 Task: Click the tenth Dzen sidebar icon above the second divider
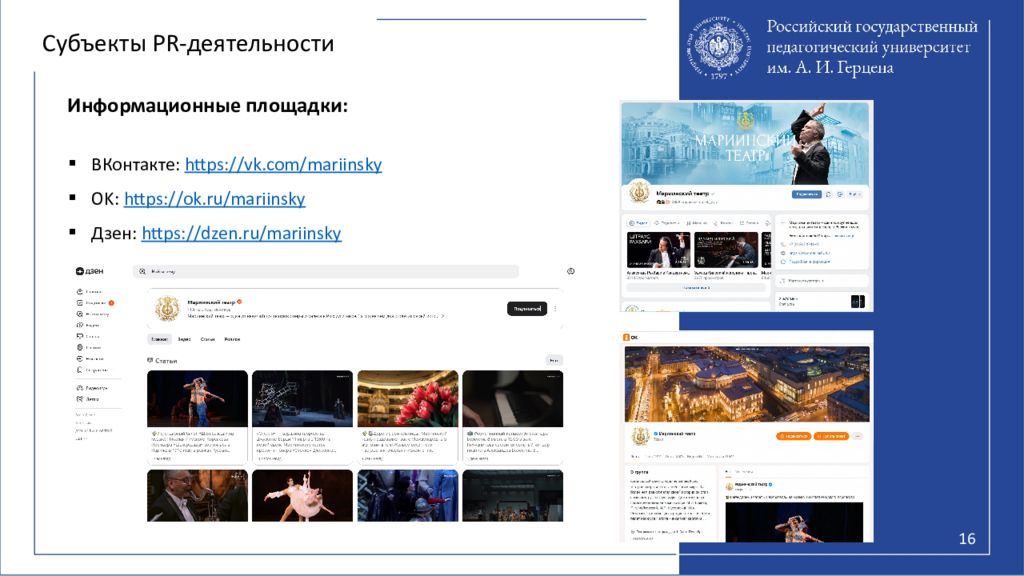80,399
